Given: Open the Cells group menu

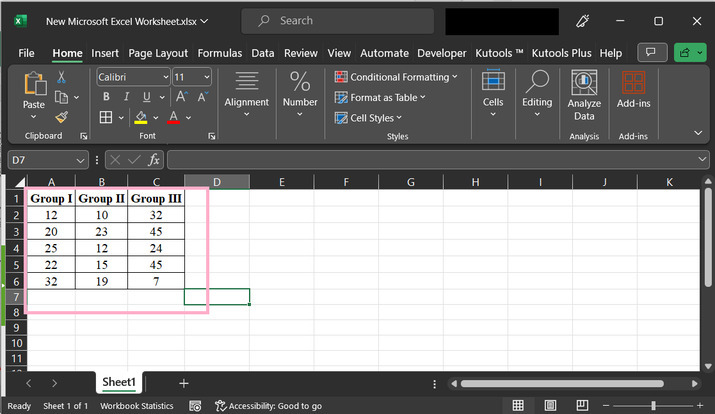Looking at the screenshot, I should click(493, 93).
